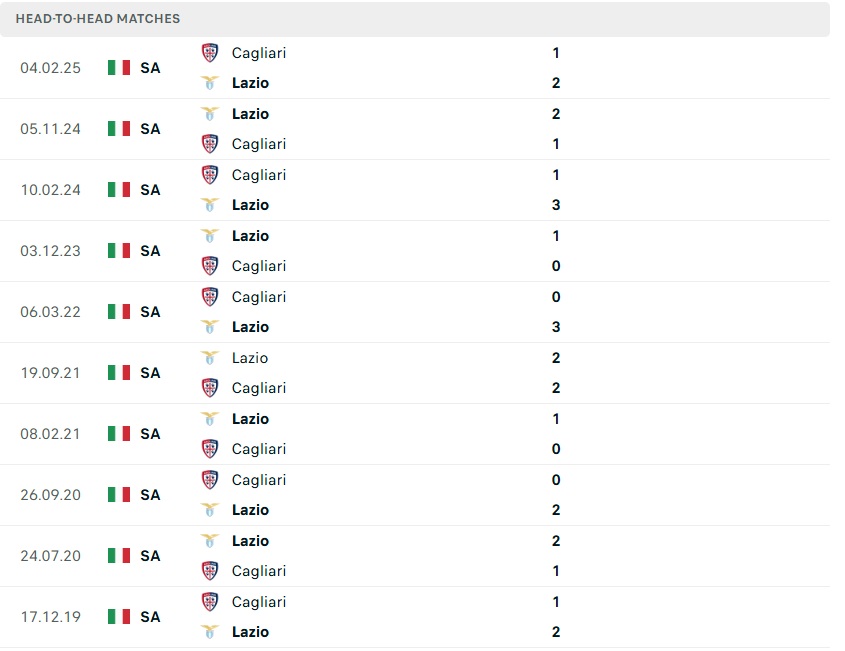Click the Lazio club crest in the 10.02.24 row

coord(211,205)
